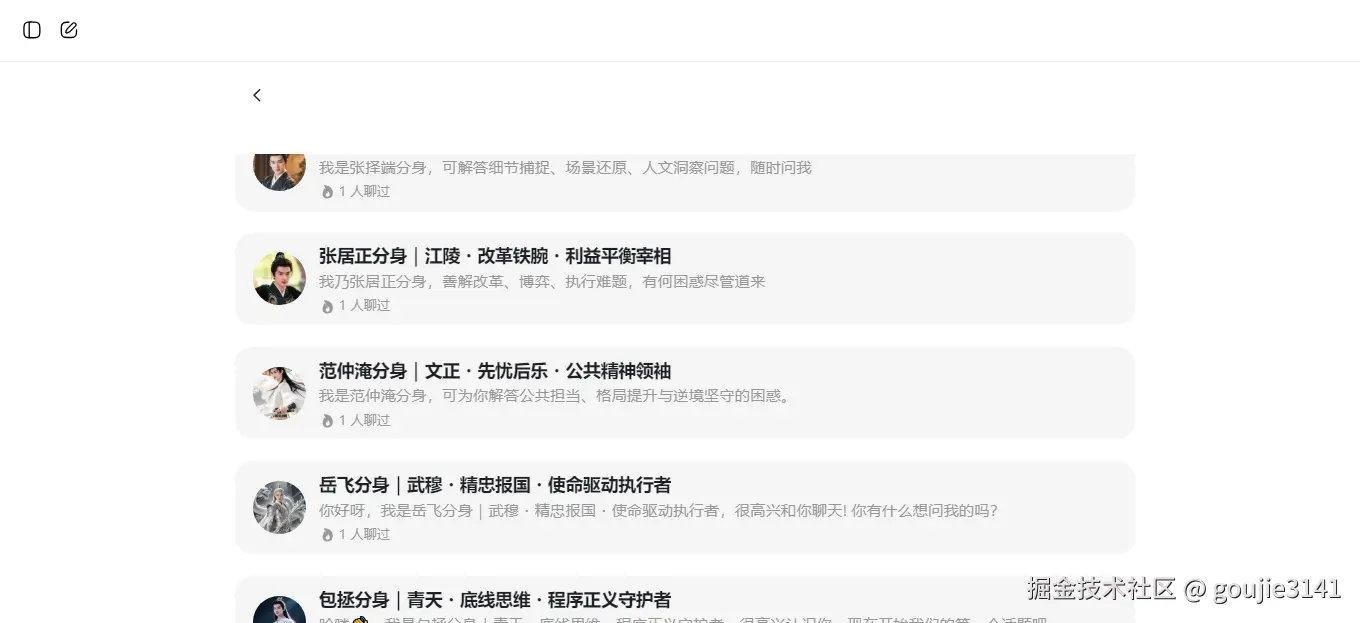
Task: Open a new chat with the compose icon
Action: pyautogui.click(x=68, y=29)
